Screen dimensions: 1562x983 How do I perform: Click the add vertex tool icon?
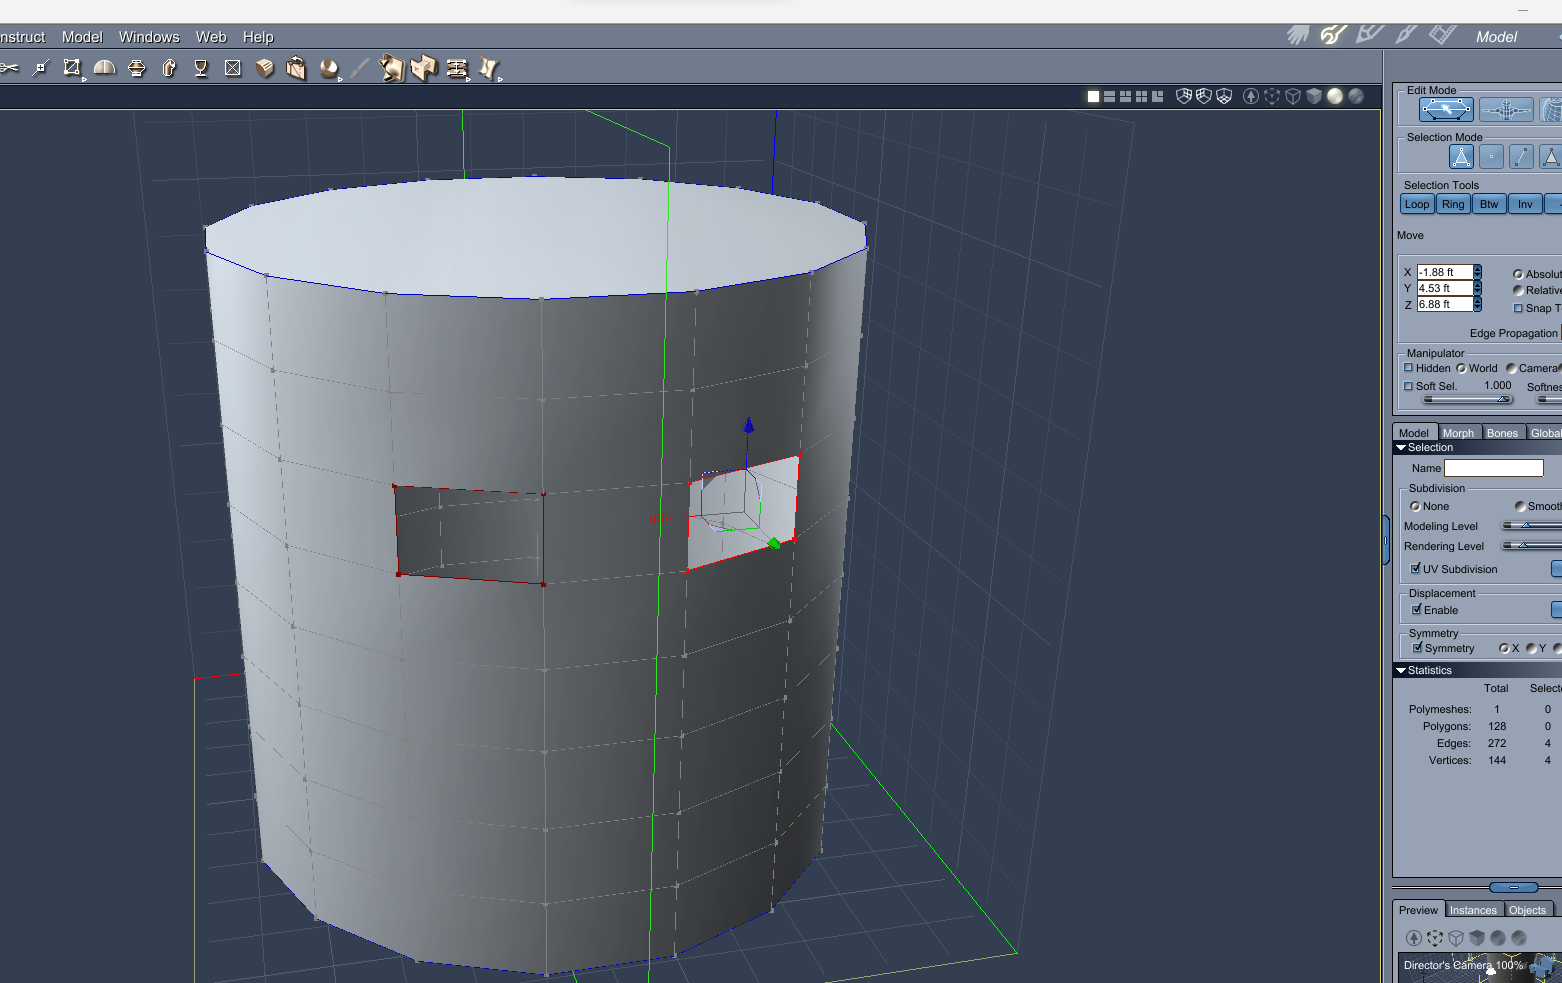(40, 68)
